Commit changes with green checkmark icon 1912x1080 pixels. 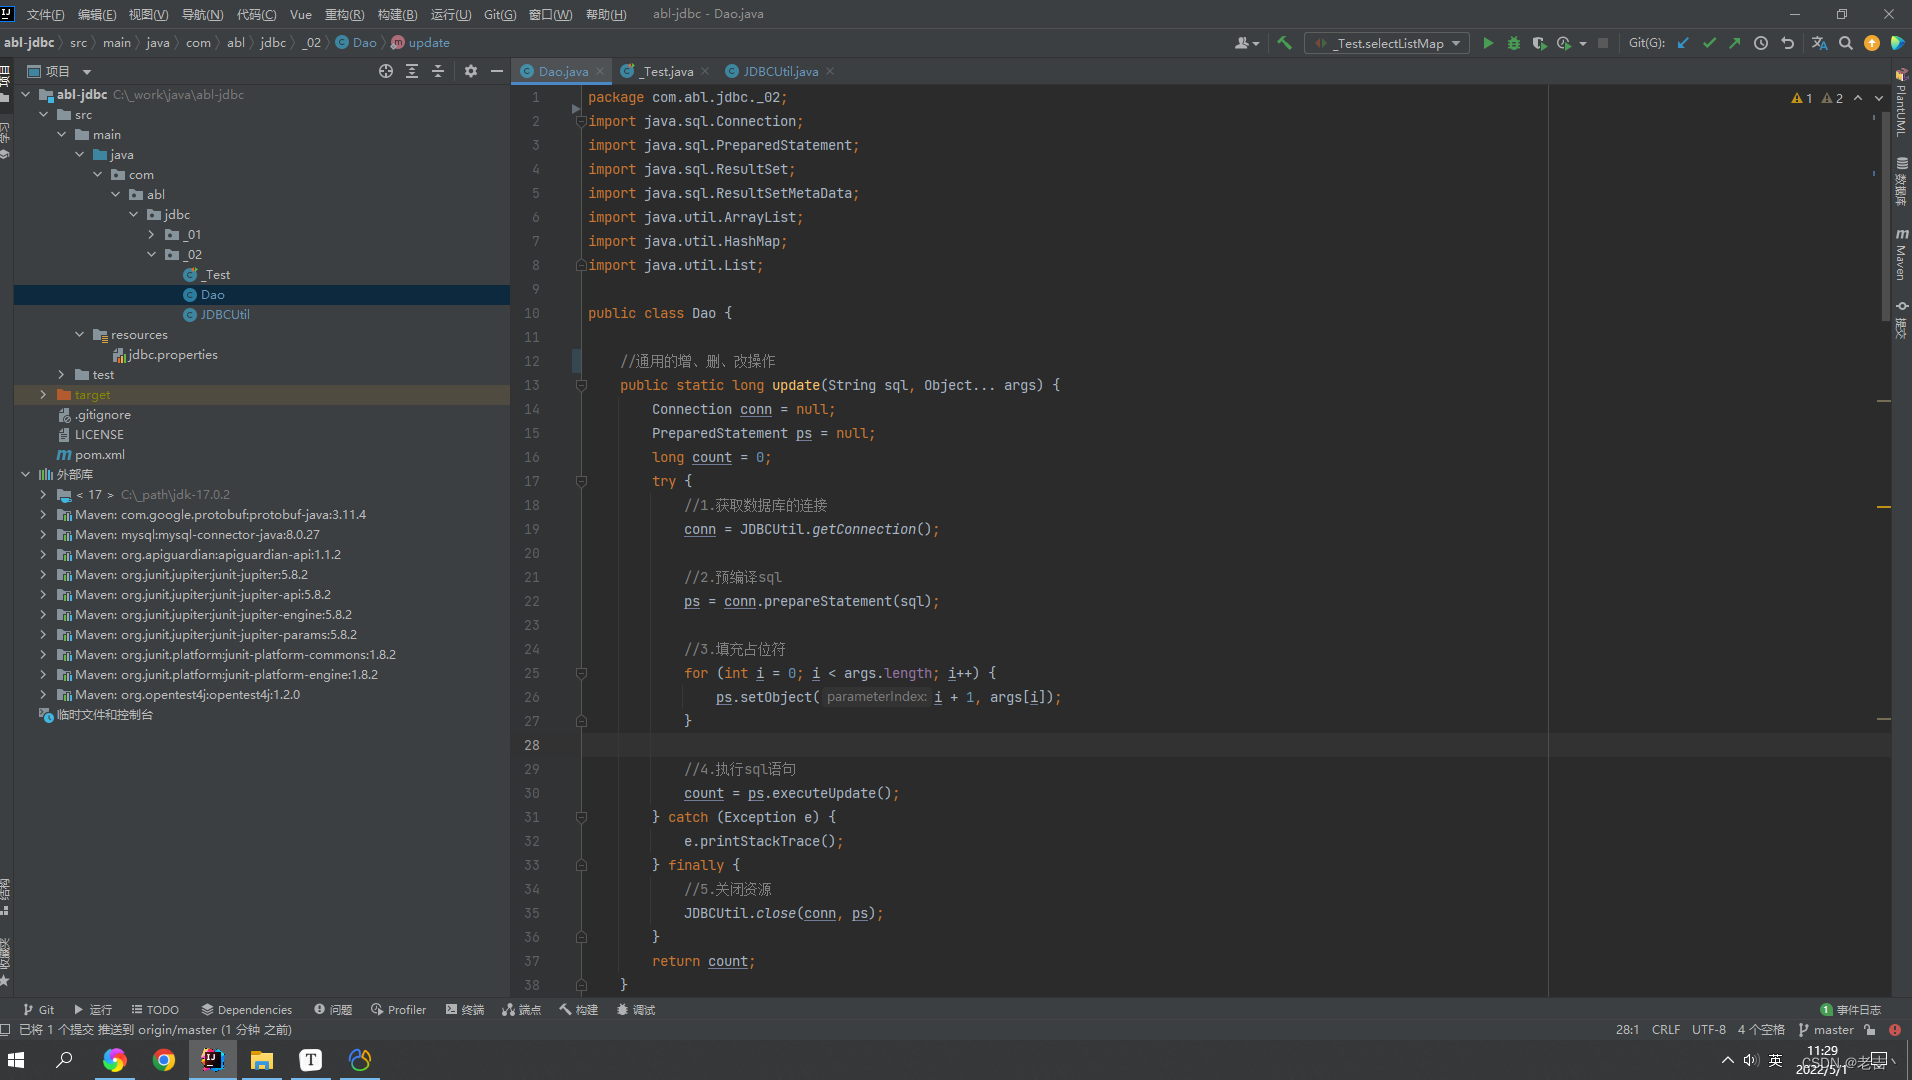(1710, 43)
